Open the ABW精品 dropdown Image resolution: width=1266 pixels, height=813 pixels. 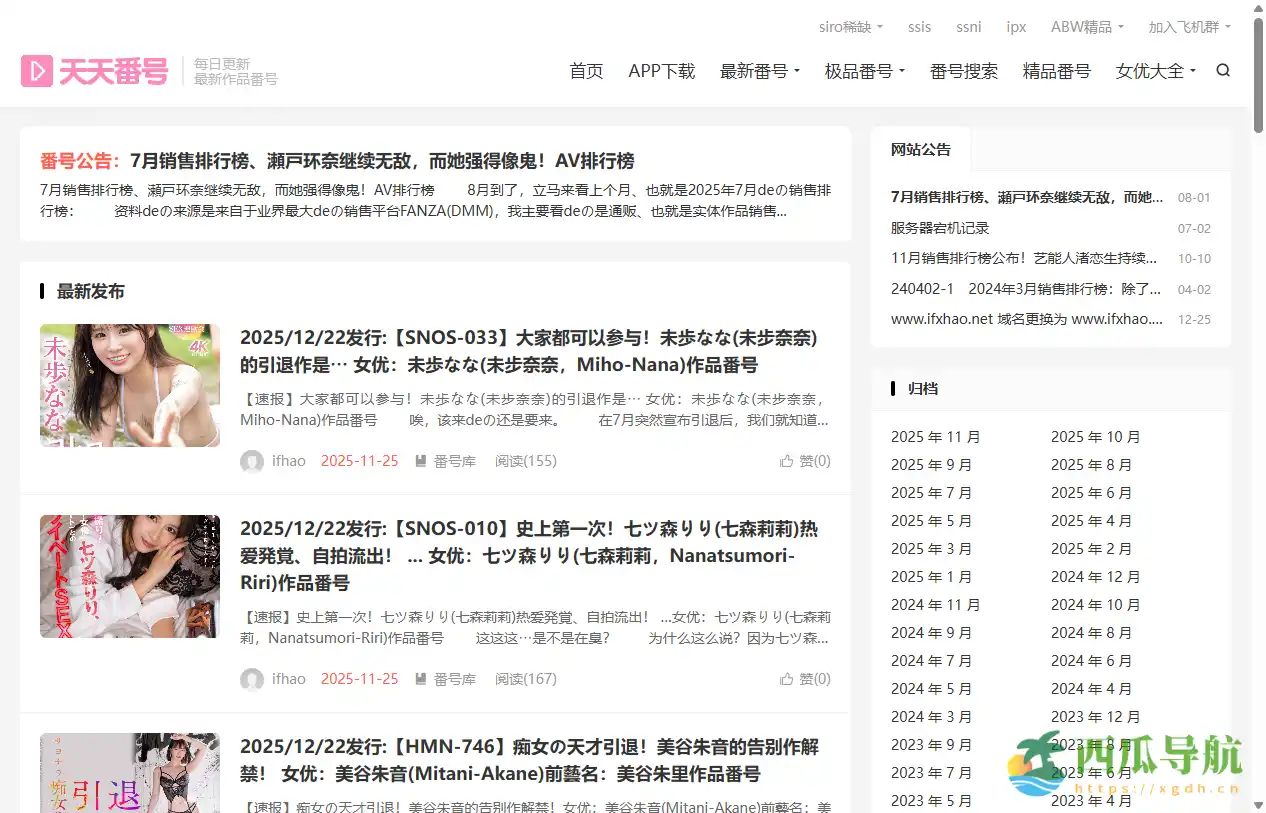(1087, 26)
